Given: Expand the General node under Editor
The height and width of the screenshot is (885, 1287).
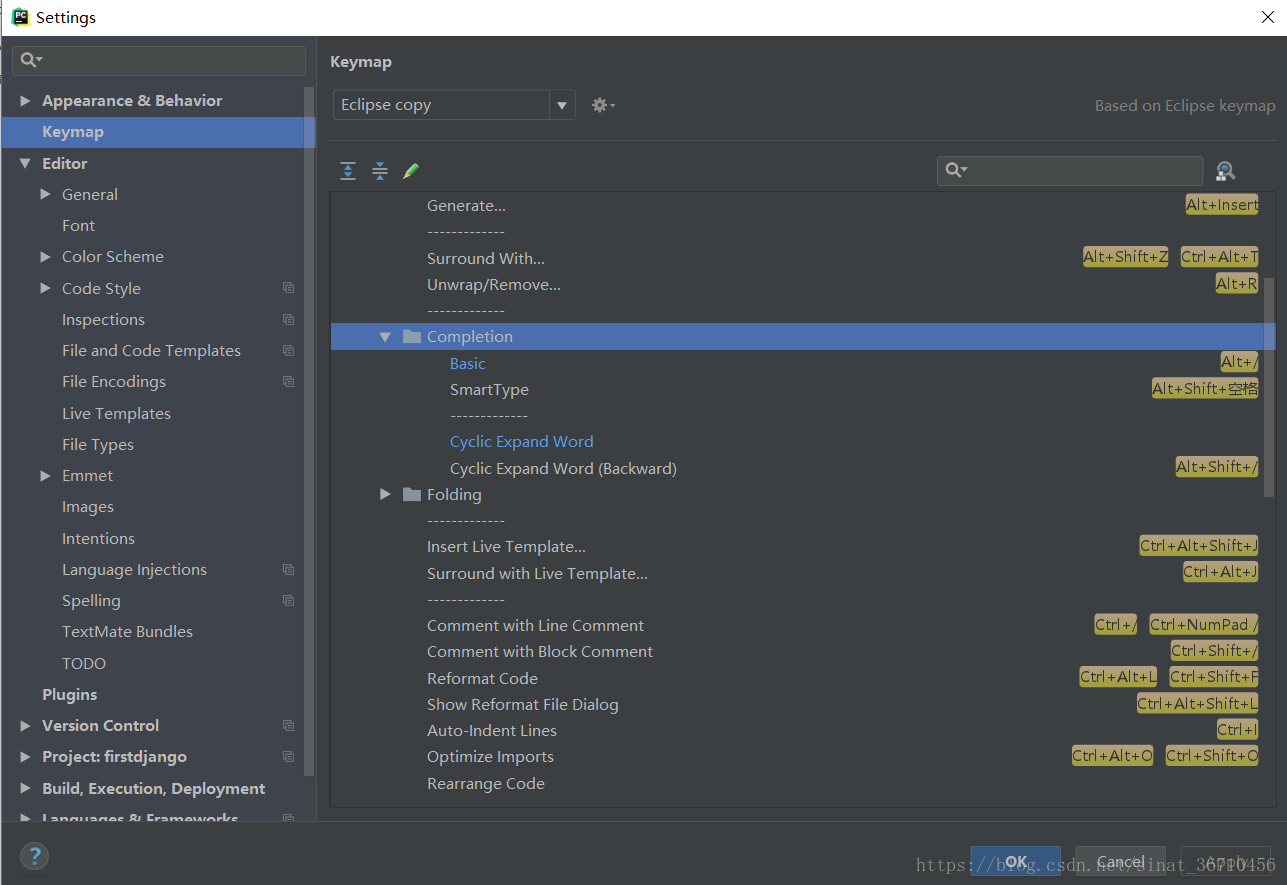Looking at the screenshot, I should (45, 194).
